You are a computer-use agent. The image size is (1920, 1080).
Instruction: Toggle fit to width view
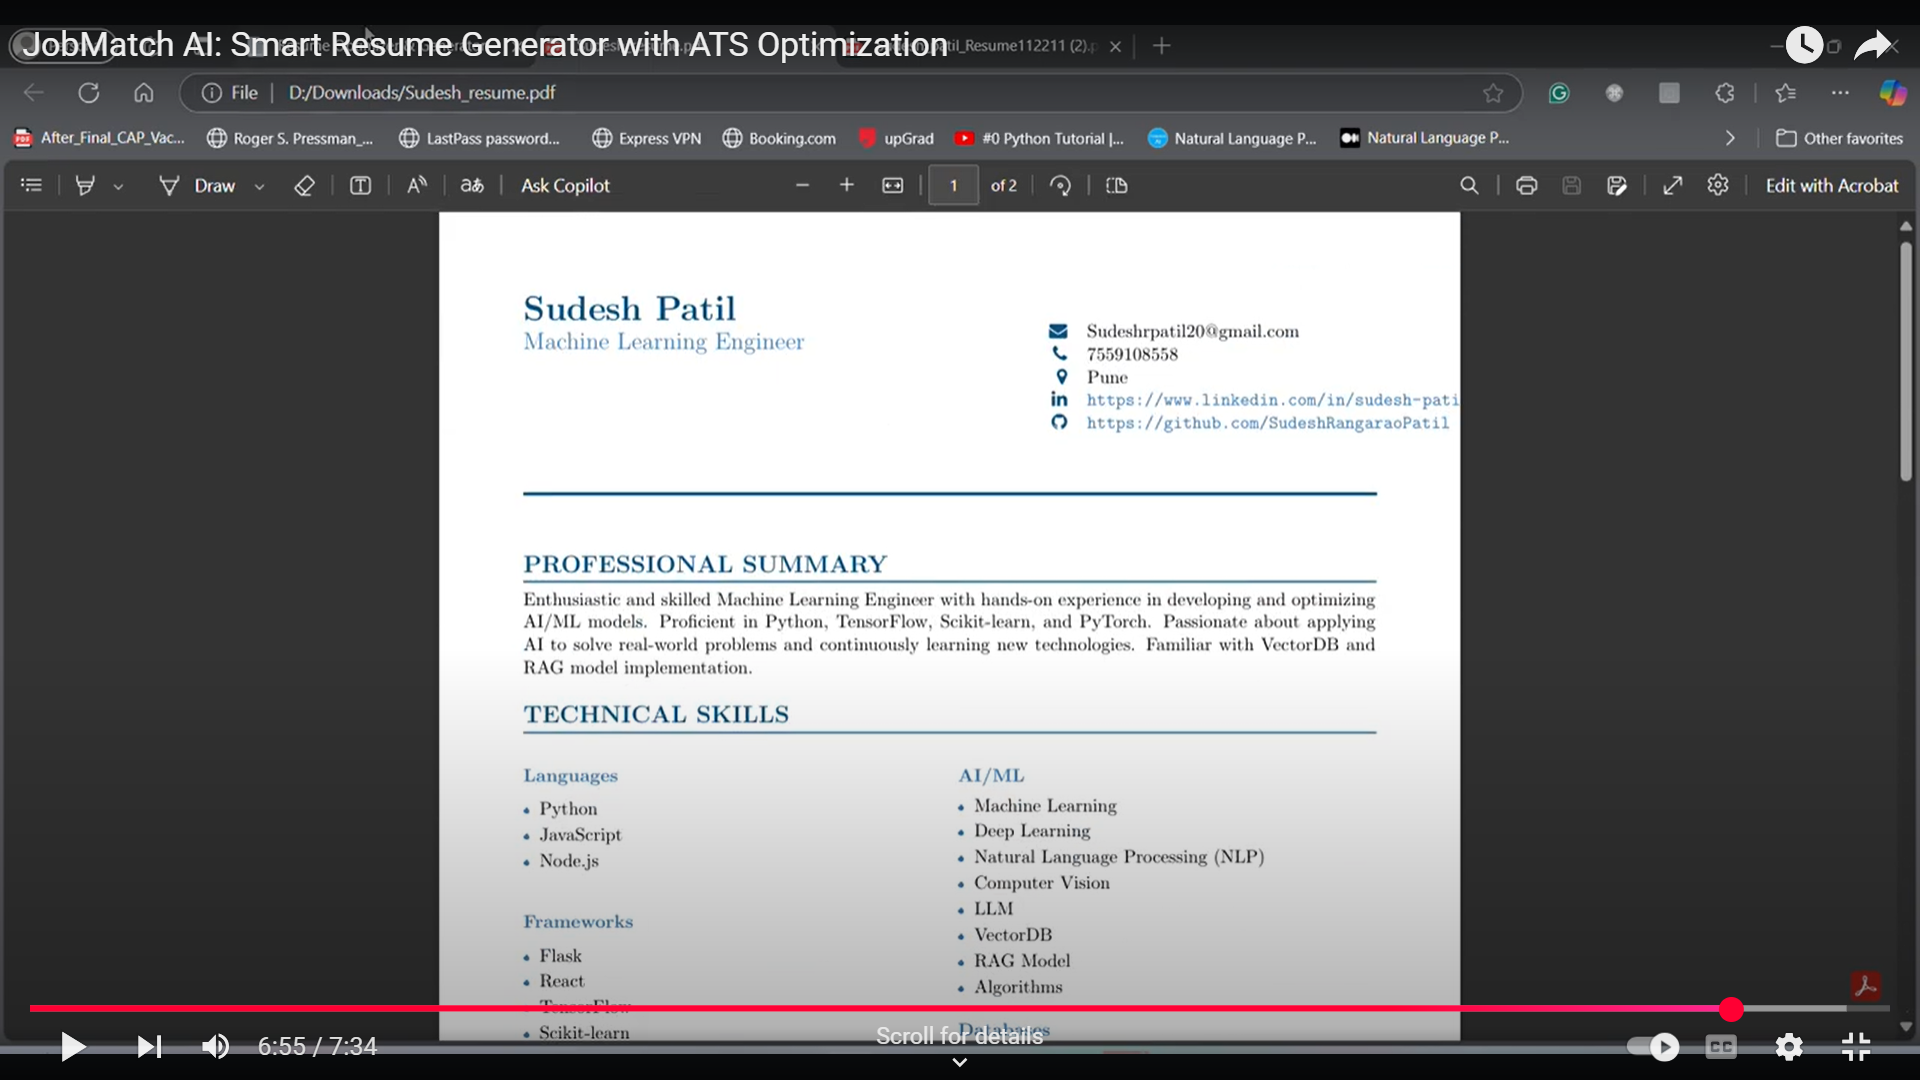tap(892, 186)
